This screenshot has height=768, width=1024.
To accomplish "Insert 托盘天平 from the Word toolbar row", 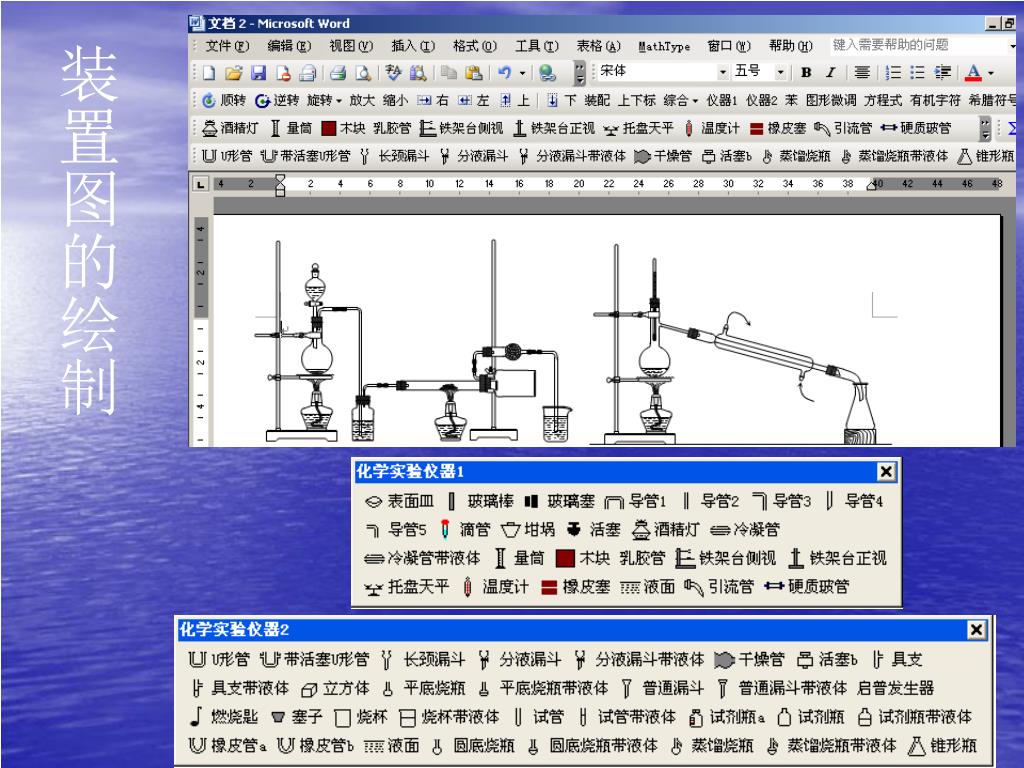I will (638, 128).
